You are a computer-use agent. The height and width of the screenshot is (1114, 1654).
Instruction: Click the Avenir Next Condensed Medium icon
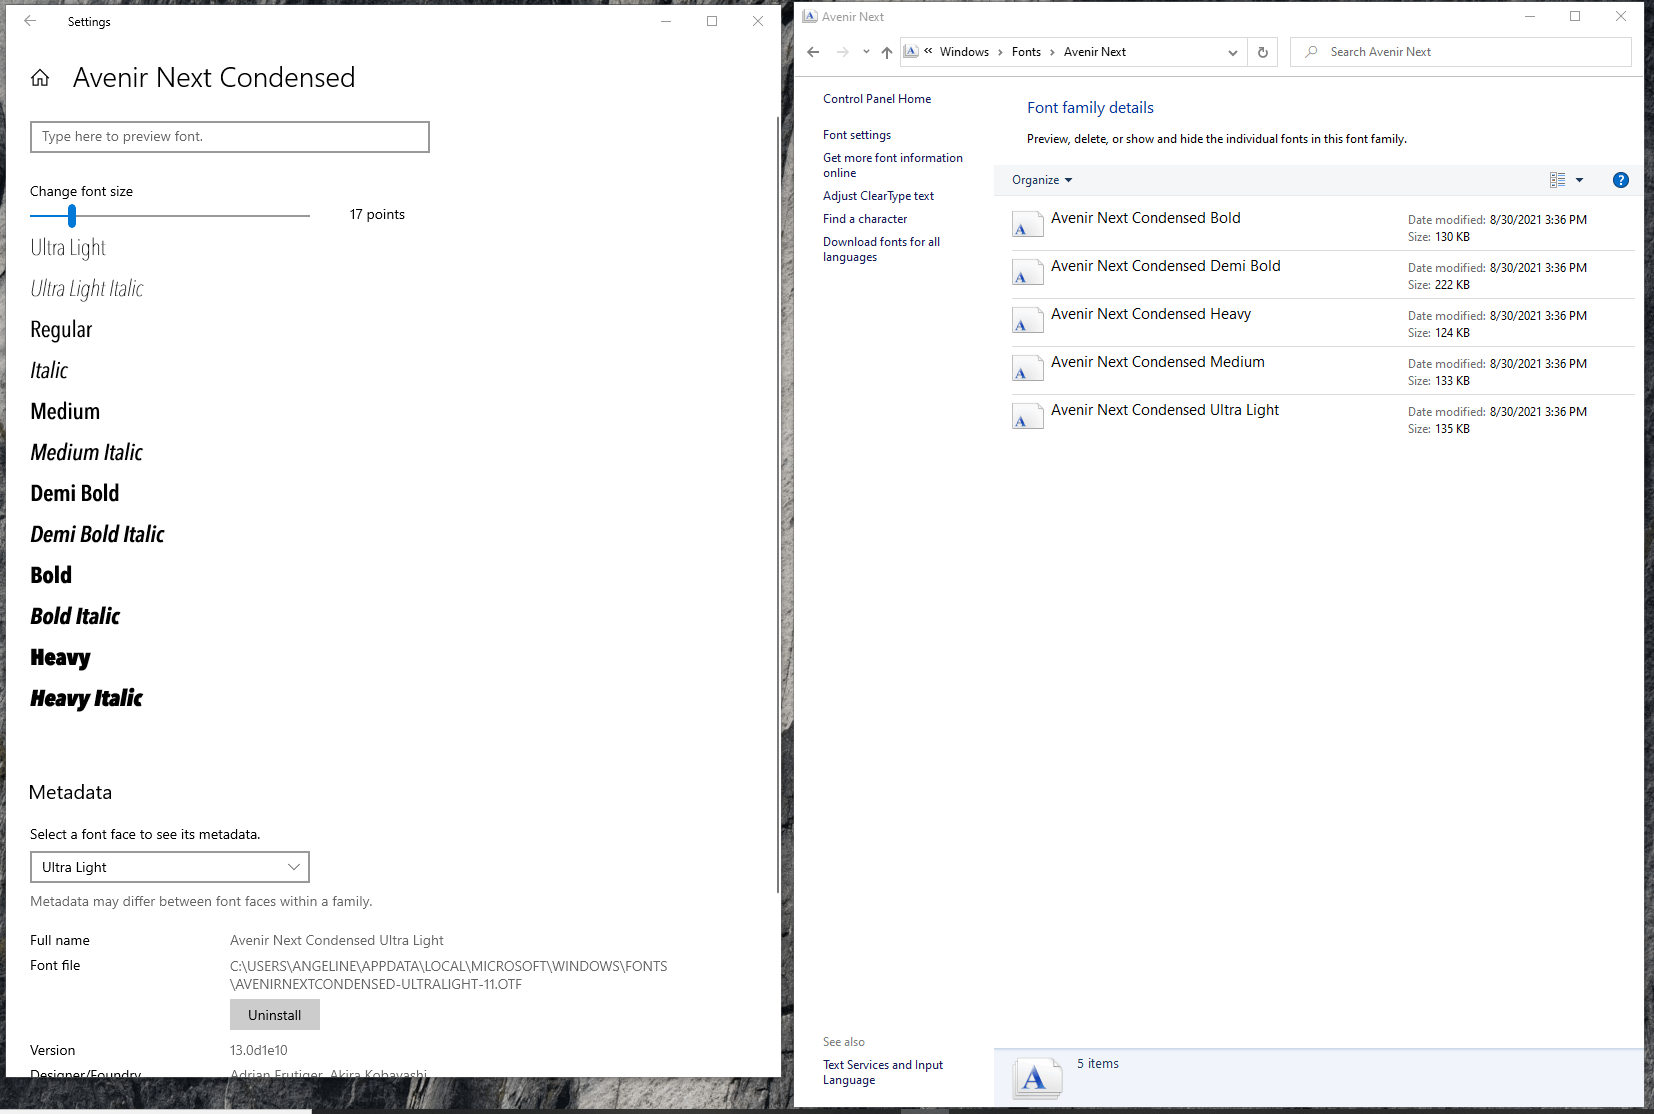1028,368
